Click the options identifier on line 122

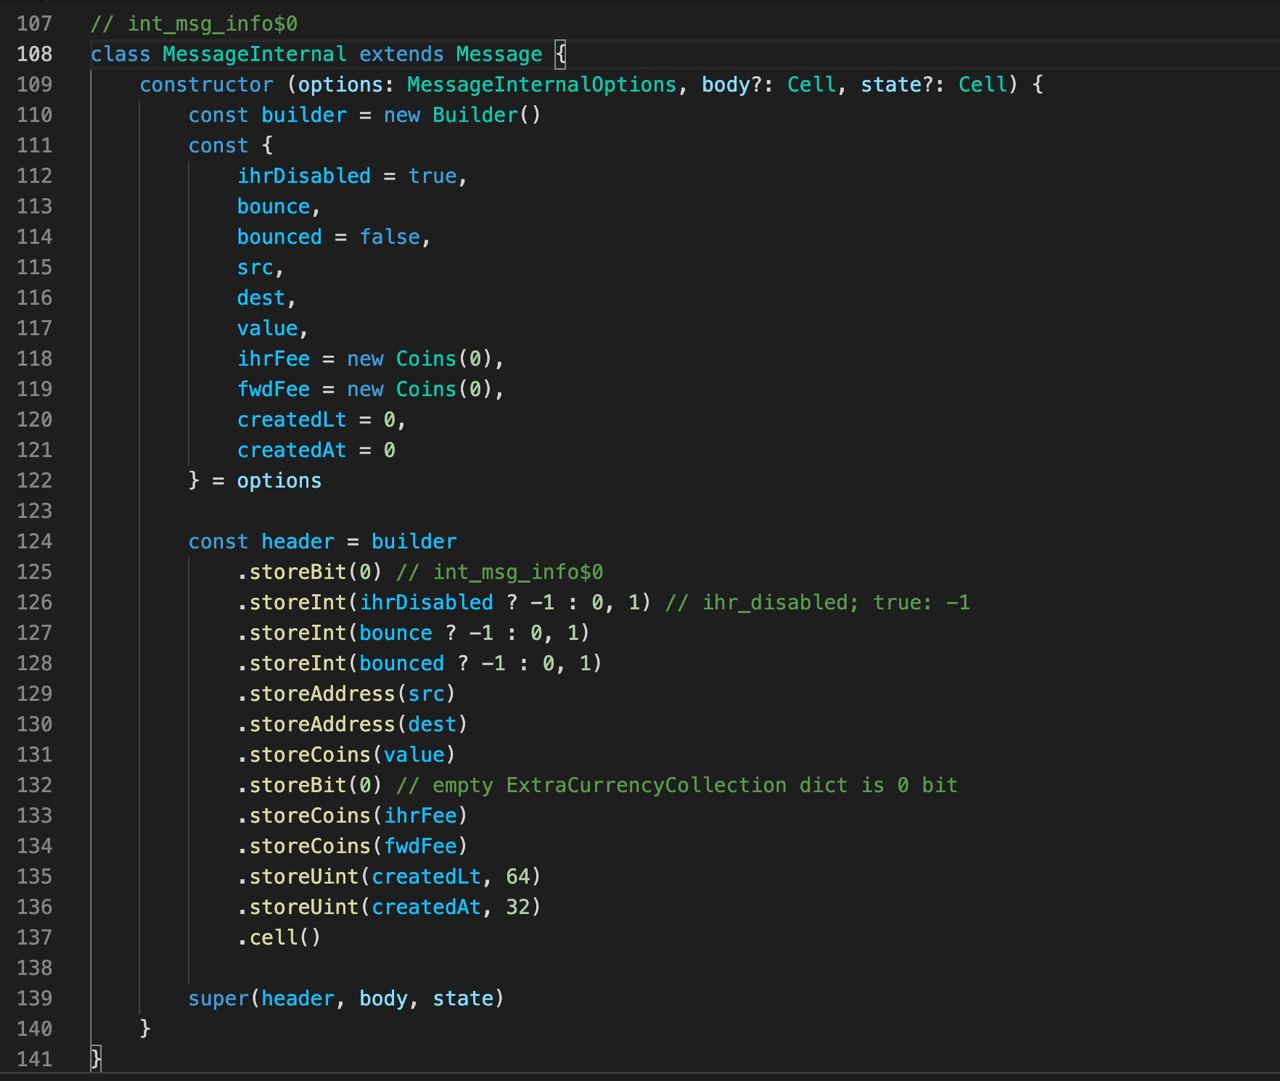279,481
